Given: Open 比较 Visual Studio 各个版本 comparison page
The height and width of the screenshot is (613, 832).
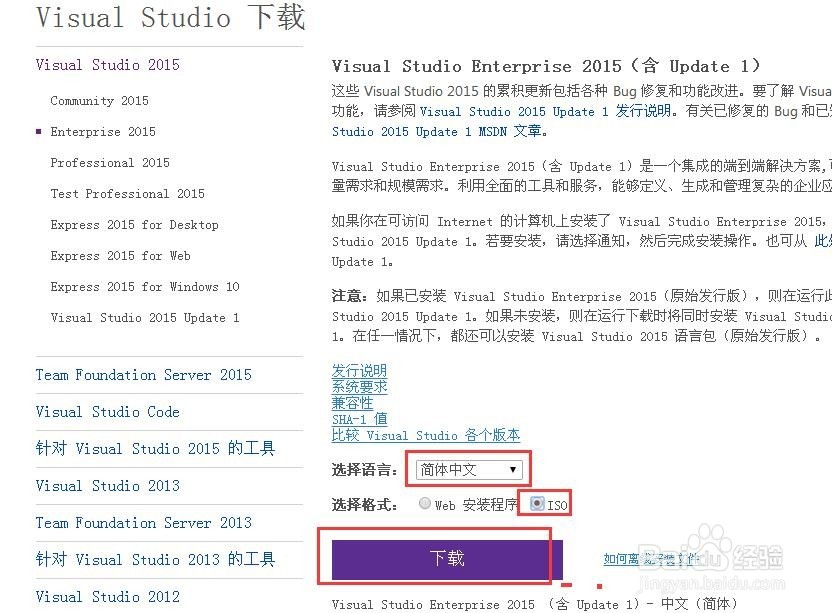Looking at the screenshot, I should tap(425, 436).
